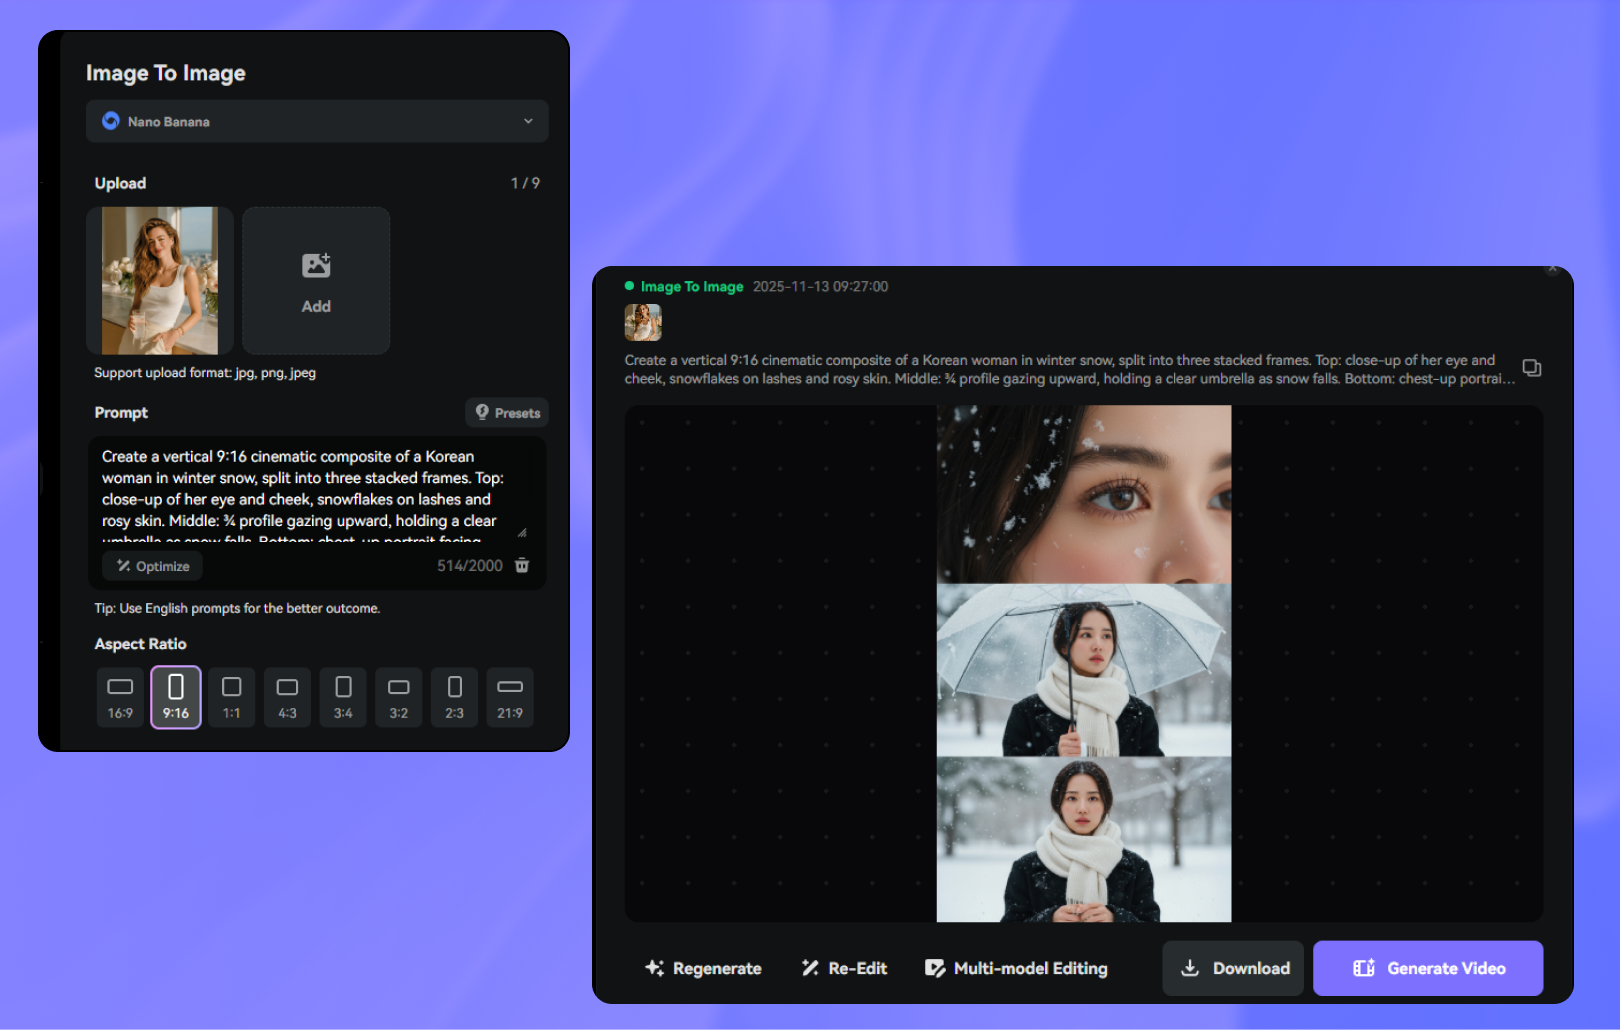
Task: Click the copy prompt icon
Action: (1531, 368)
